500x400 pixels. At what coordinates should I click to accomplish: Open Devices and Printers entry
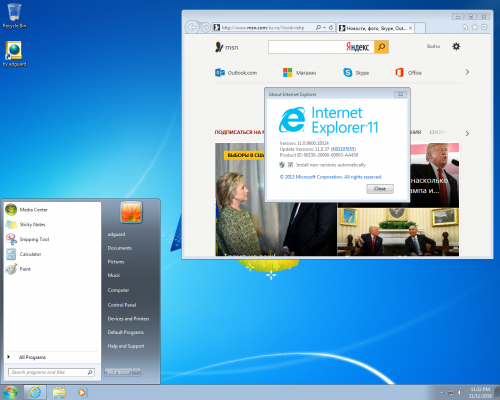128,319
